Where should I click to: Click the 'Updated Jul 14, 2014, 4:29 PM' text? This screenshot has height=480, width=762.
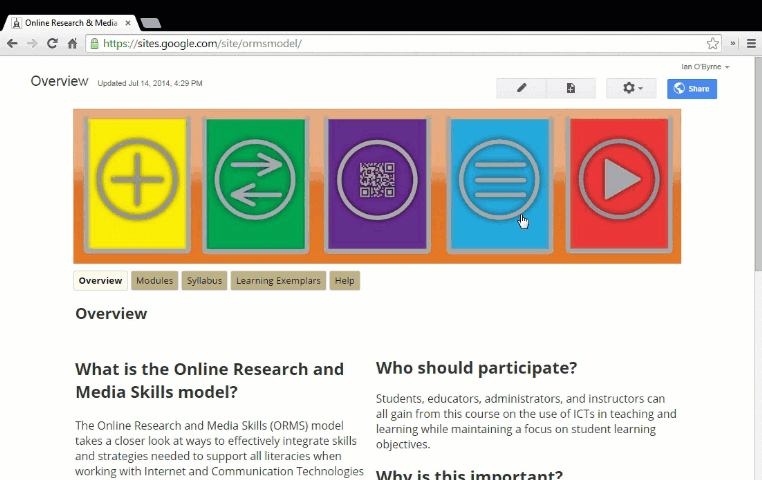[150, 84]
